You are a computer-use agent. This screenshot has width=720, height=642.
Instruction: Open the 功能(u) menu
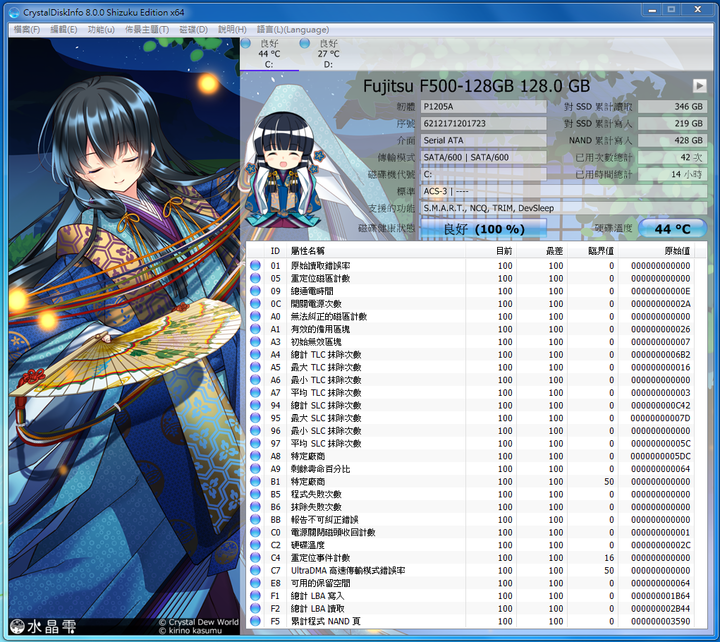coord(101,30)
